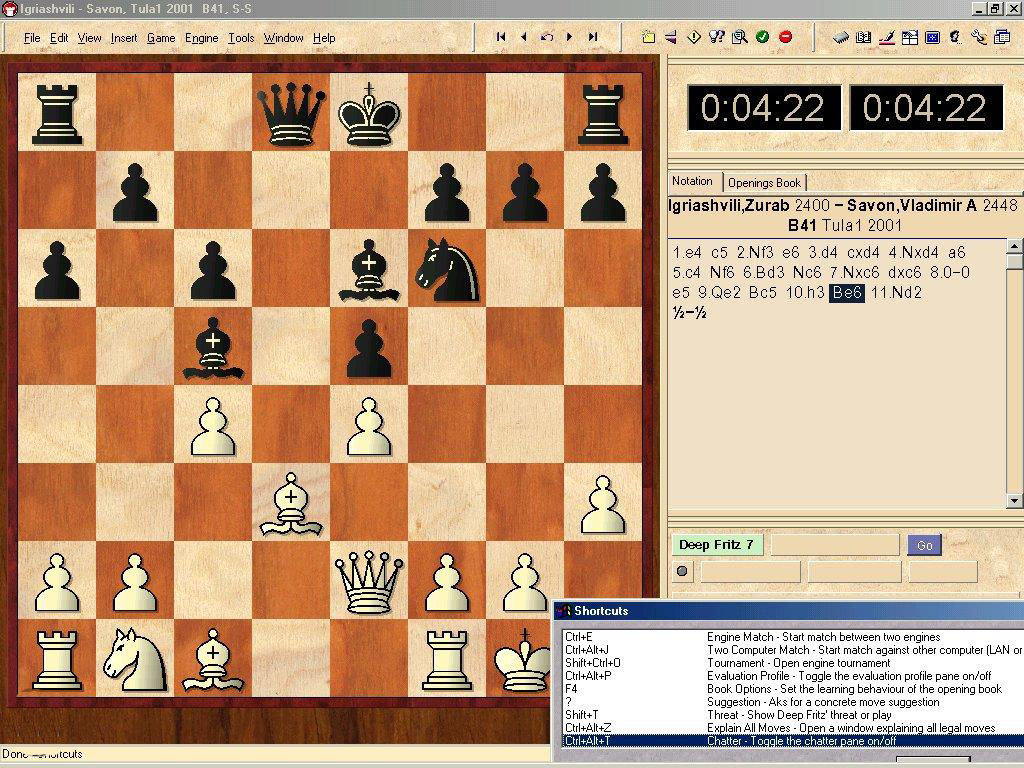The image size is (1024, 768).
Task: Jump to the end of the game
Action: click(593, 37)
